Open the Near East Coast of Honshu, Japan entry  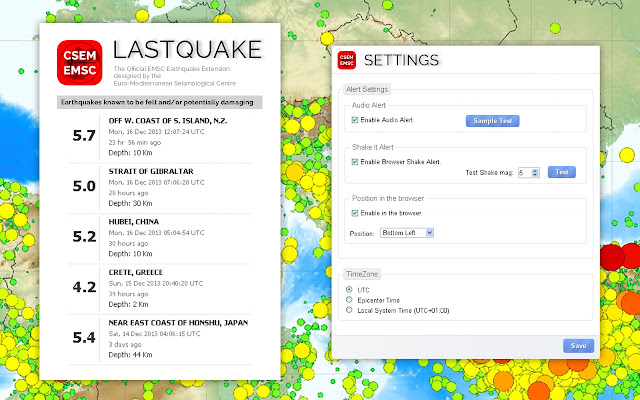(160, 339)
